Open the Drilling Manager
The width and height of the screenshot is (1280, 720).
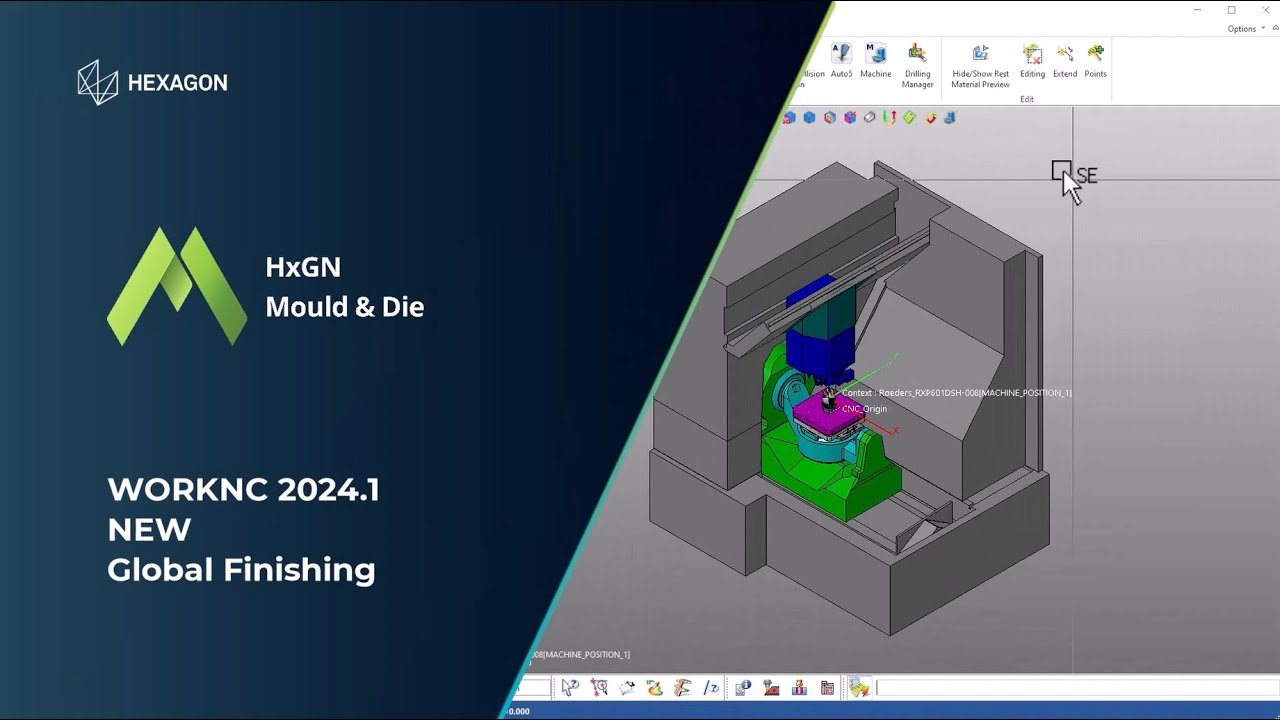pos(917,66)
